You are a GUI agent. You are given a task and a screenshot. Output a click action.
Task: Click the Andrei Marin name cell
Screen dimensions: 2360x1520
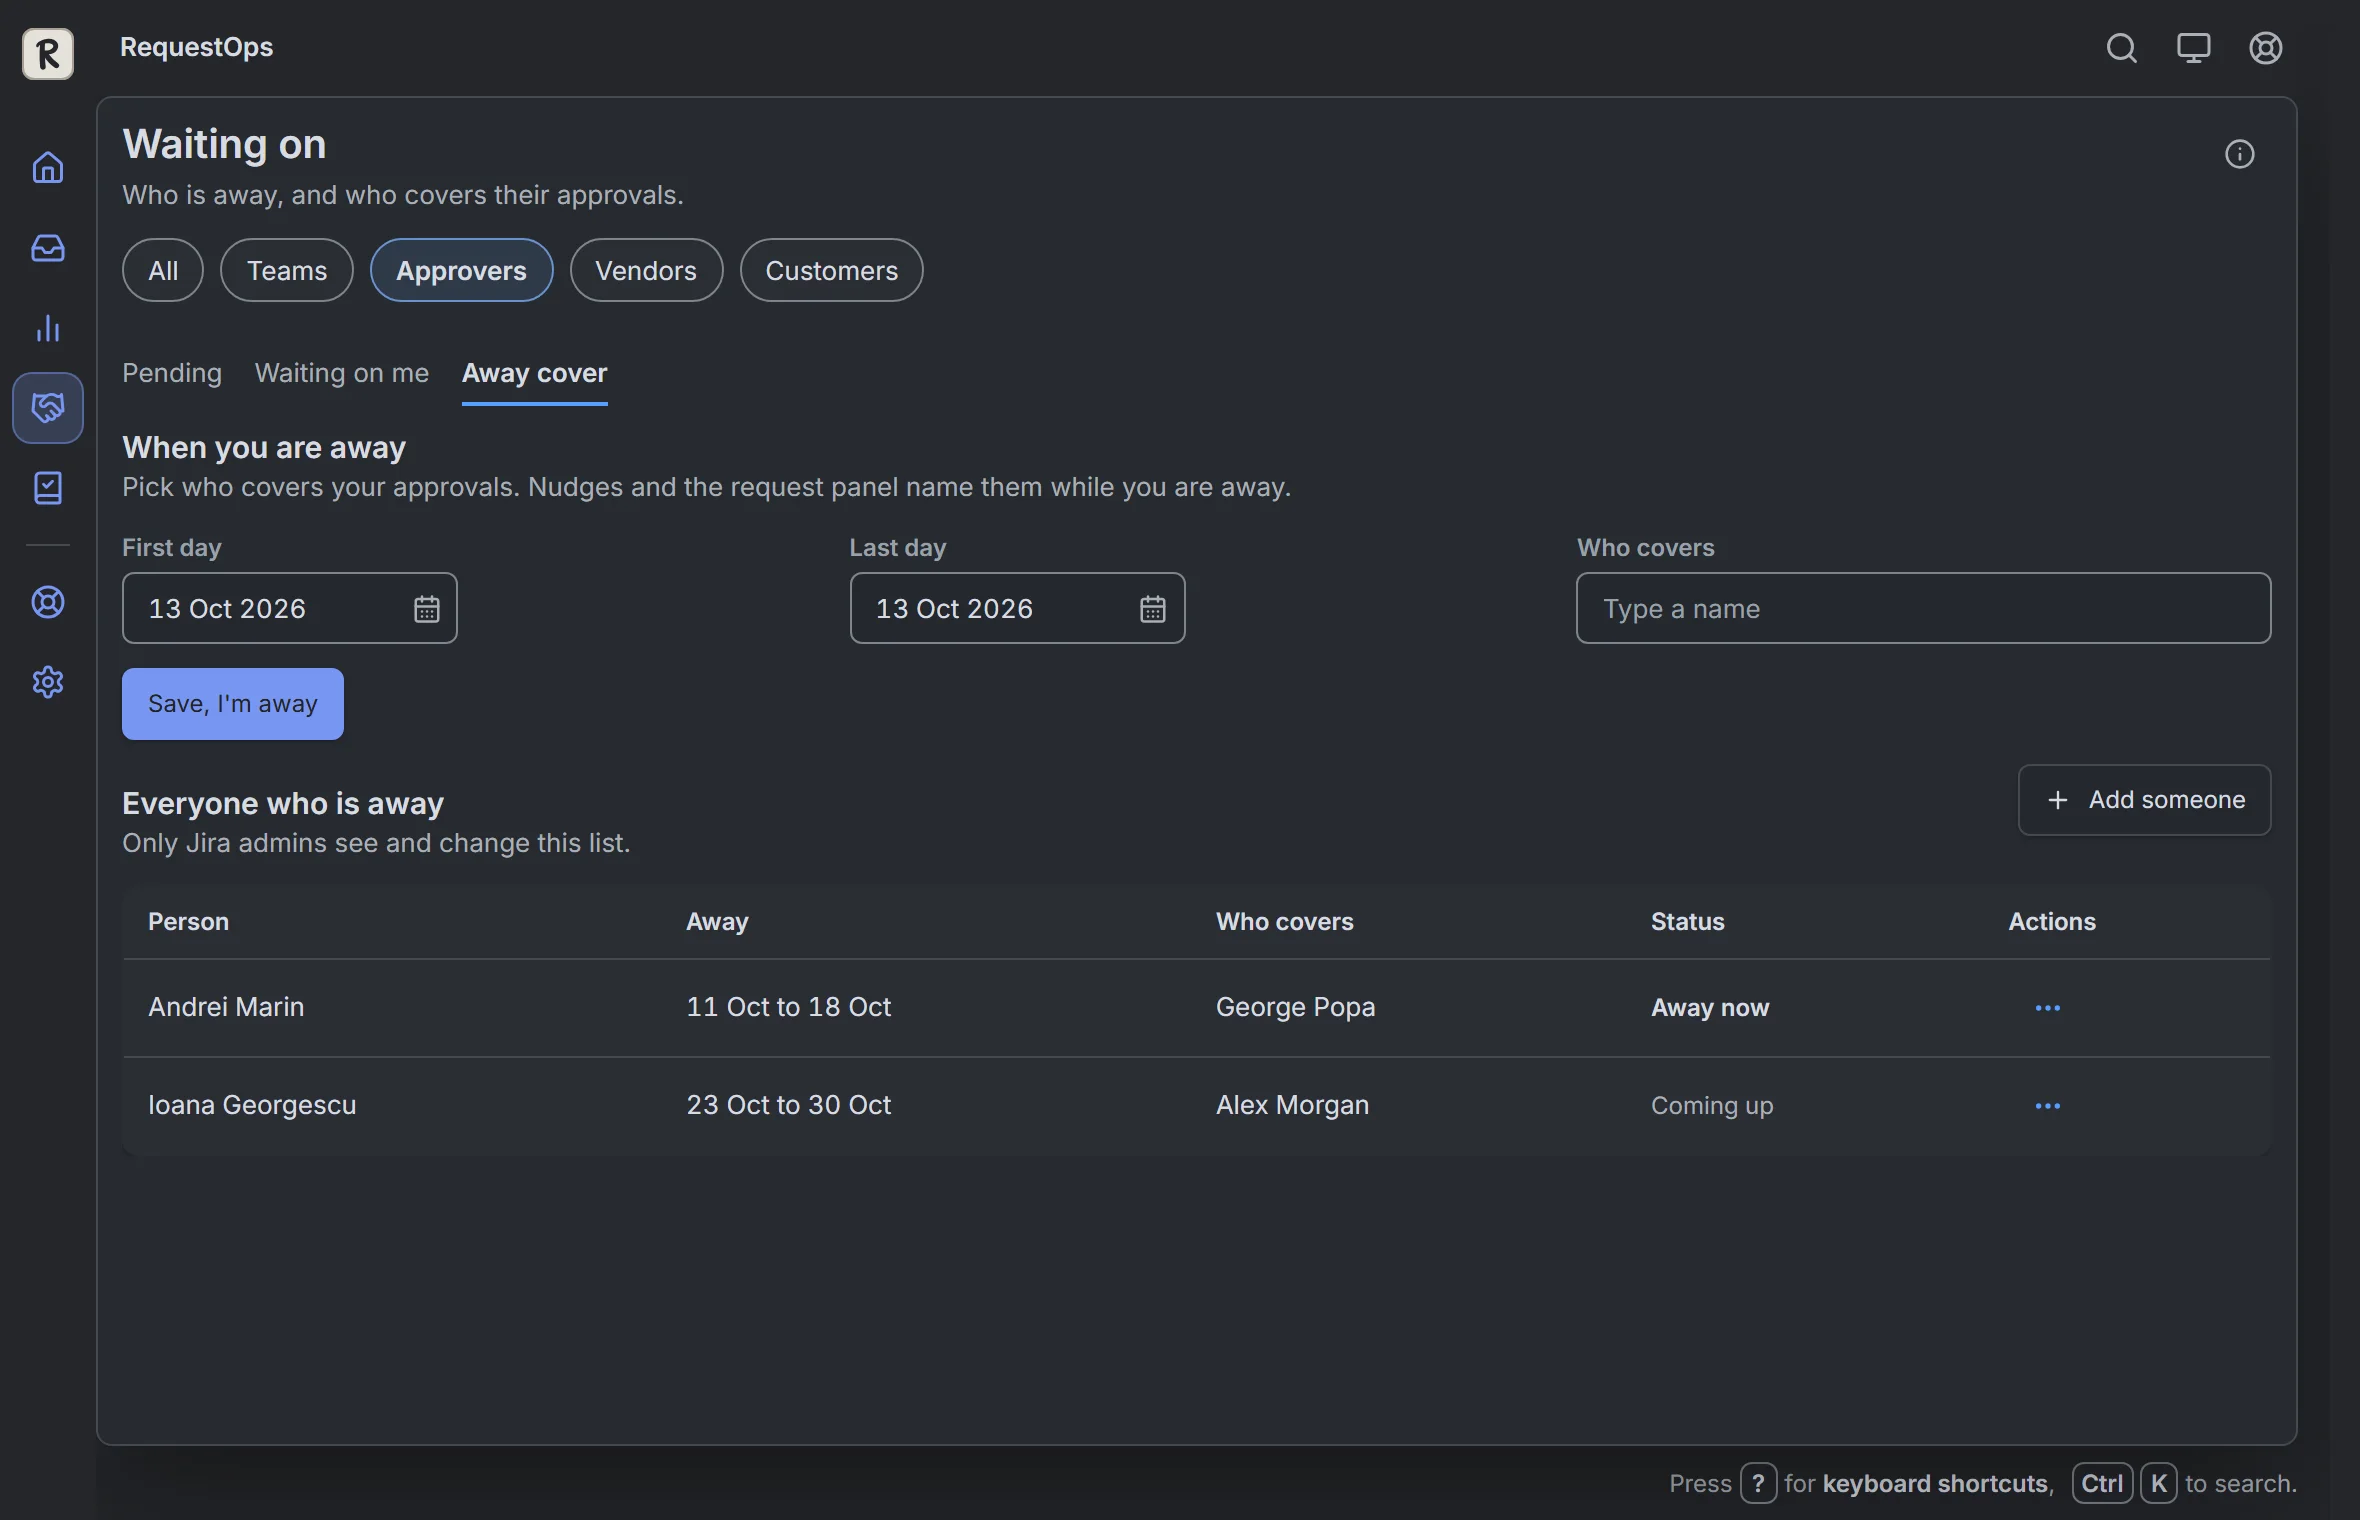pyautogui.click(x=226, y=1007)
